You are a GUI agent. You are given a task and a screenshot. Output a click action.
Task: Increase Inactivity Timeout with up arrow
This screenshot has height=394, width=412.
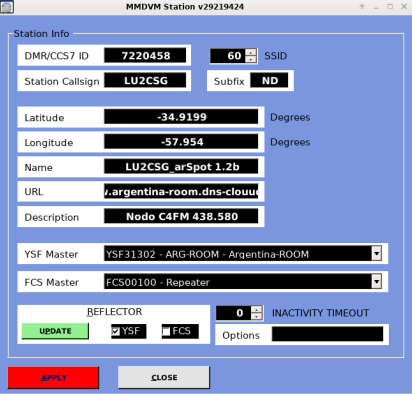[256, 310]
